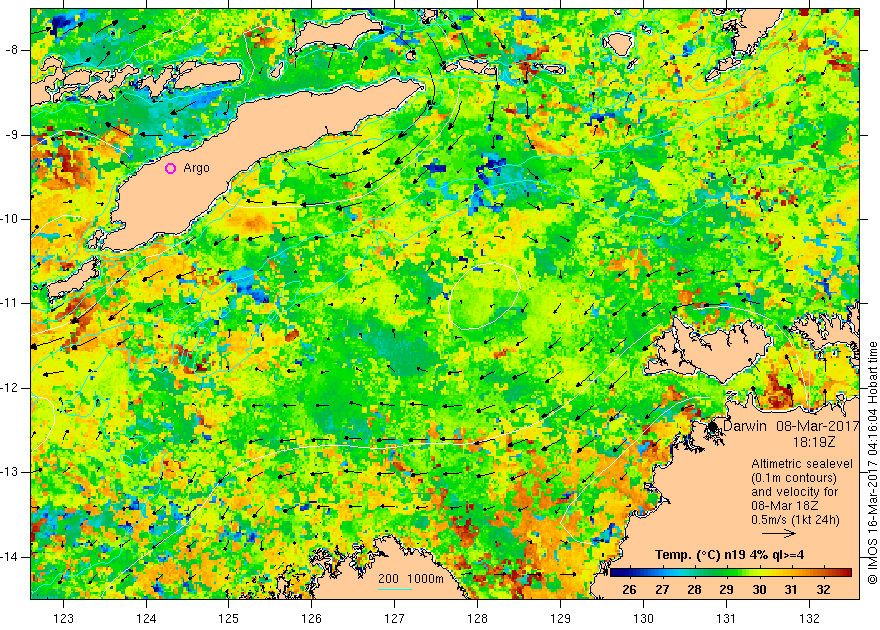
Task: Click the IMOS copyright timestamp text
Action: point(873,463)
